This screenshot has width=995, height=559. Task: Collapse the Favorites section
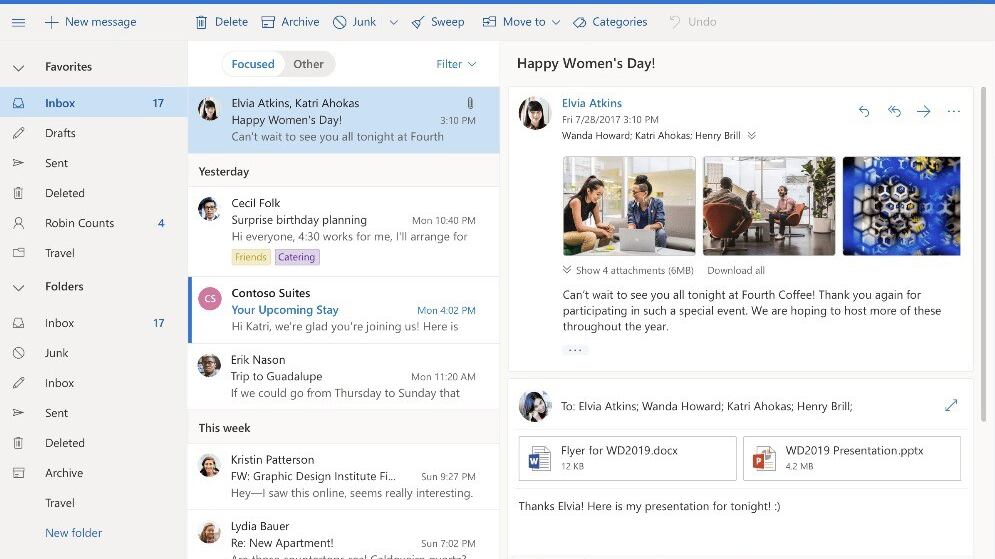click(x=18, y=67)
